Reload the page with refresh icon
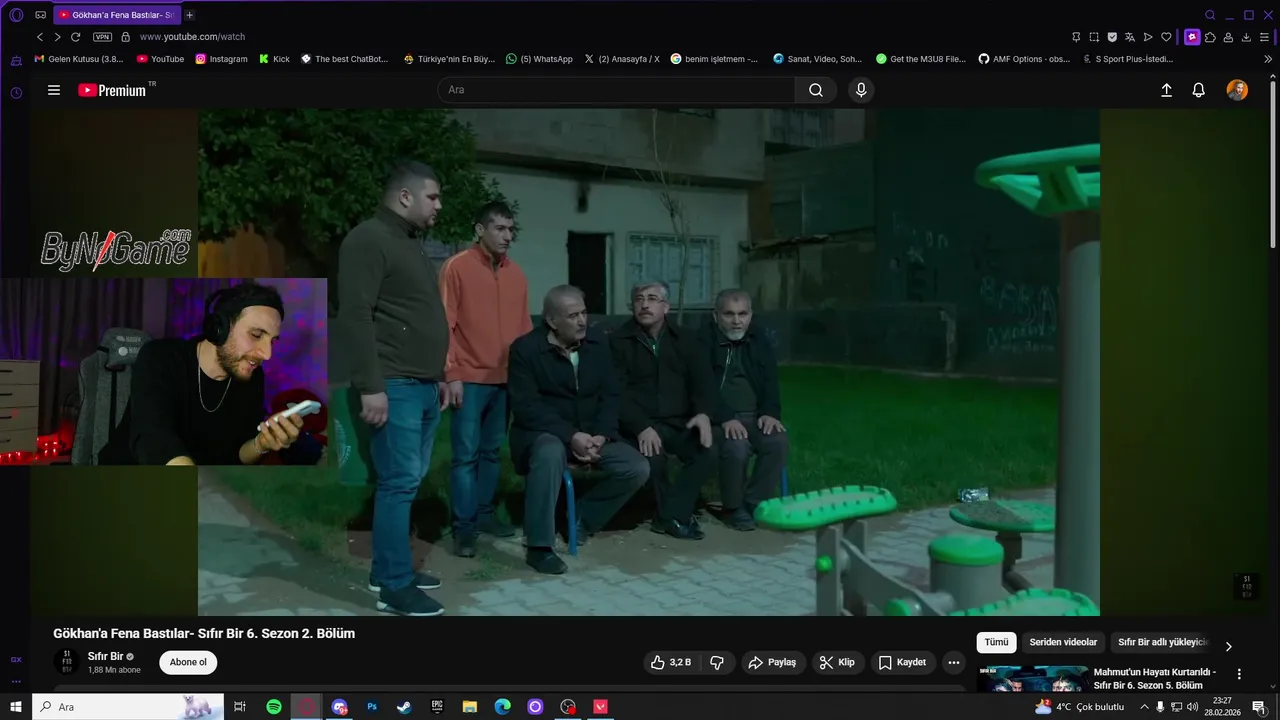The width and height of the screenshot is (1280, 720). point(75,37)
